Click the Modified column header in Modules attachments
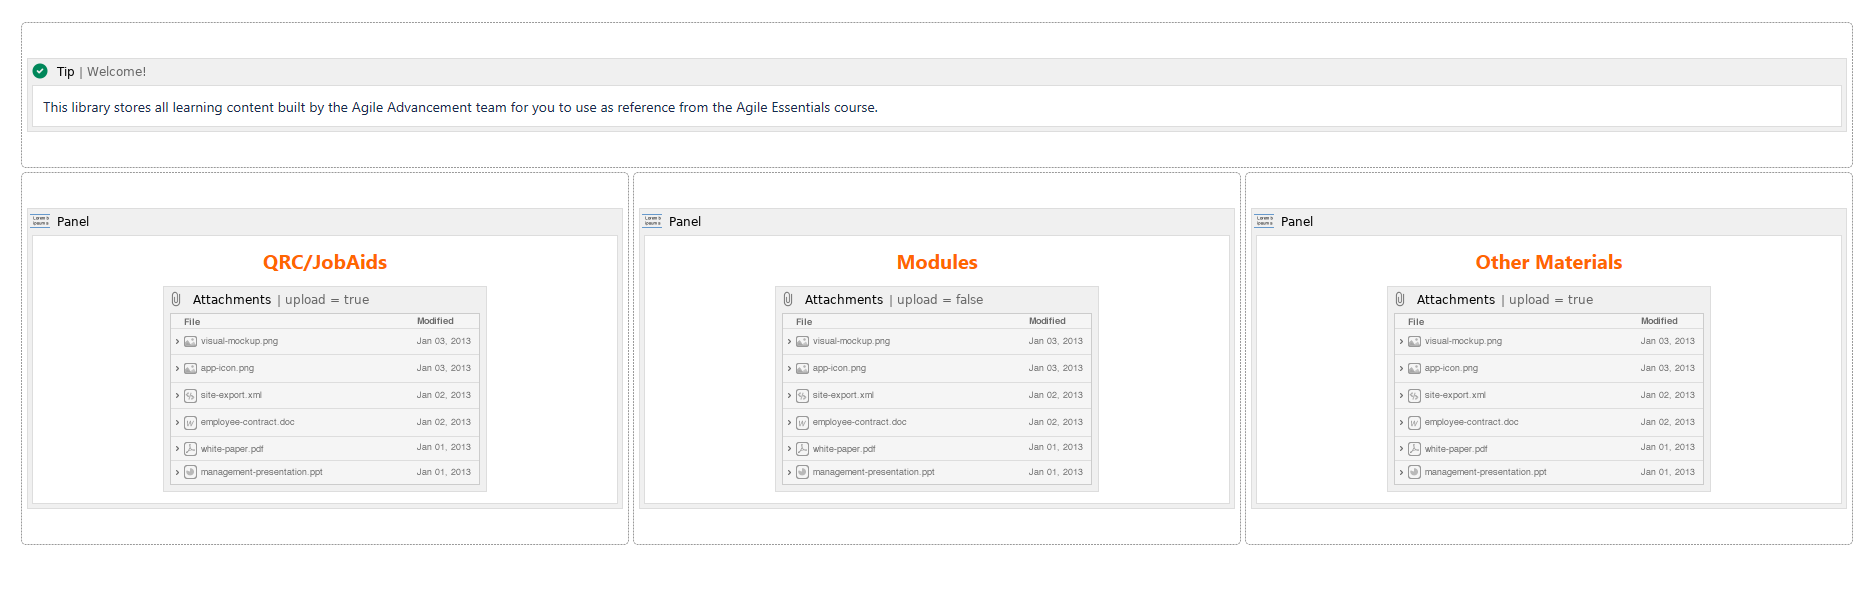The width and height of the screenshot is (1869, 601). [1047, 321]
